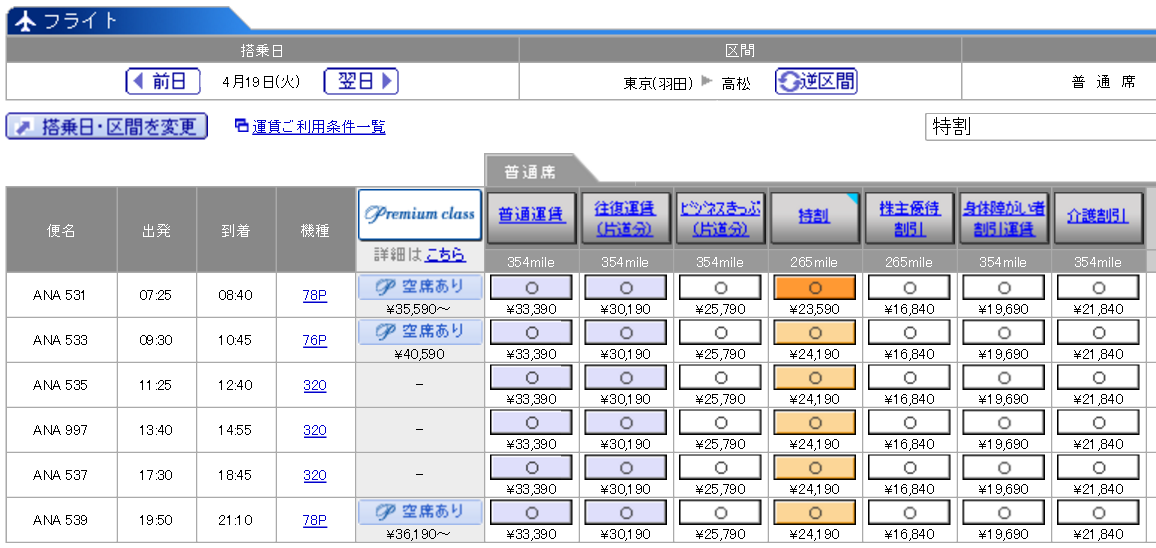
Task: Open 身体障がい者割引運賃 column header
Action: tap(1004, 218)
